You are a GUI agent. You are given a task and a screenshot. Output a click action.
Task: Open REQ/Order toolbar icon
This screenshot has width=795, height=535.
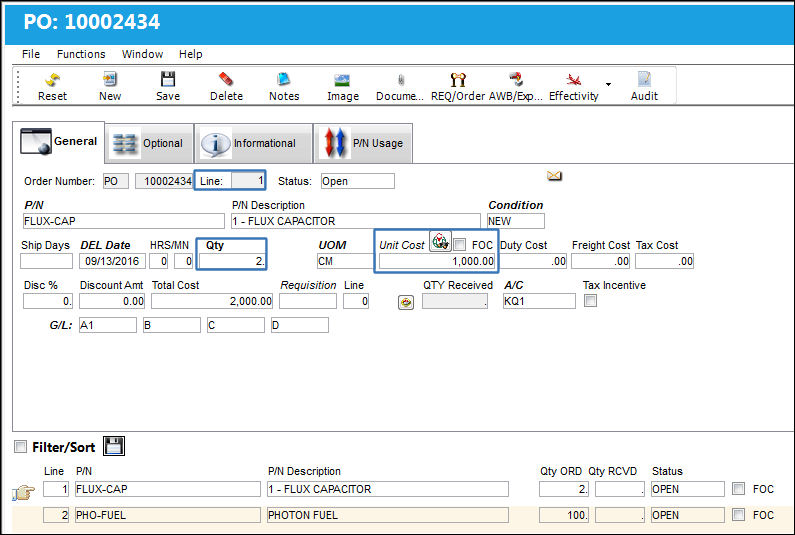(x=458, y=80)
